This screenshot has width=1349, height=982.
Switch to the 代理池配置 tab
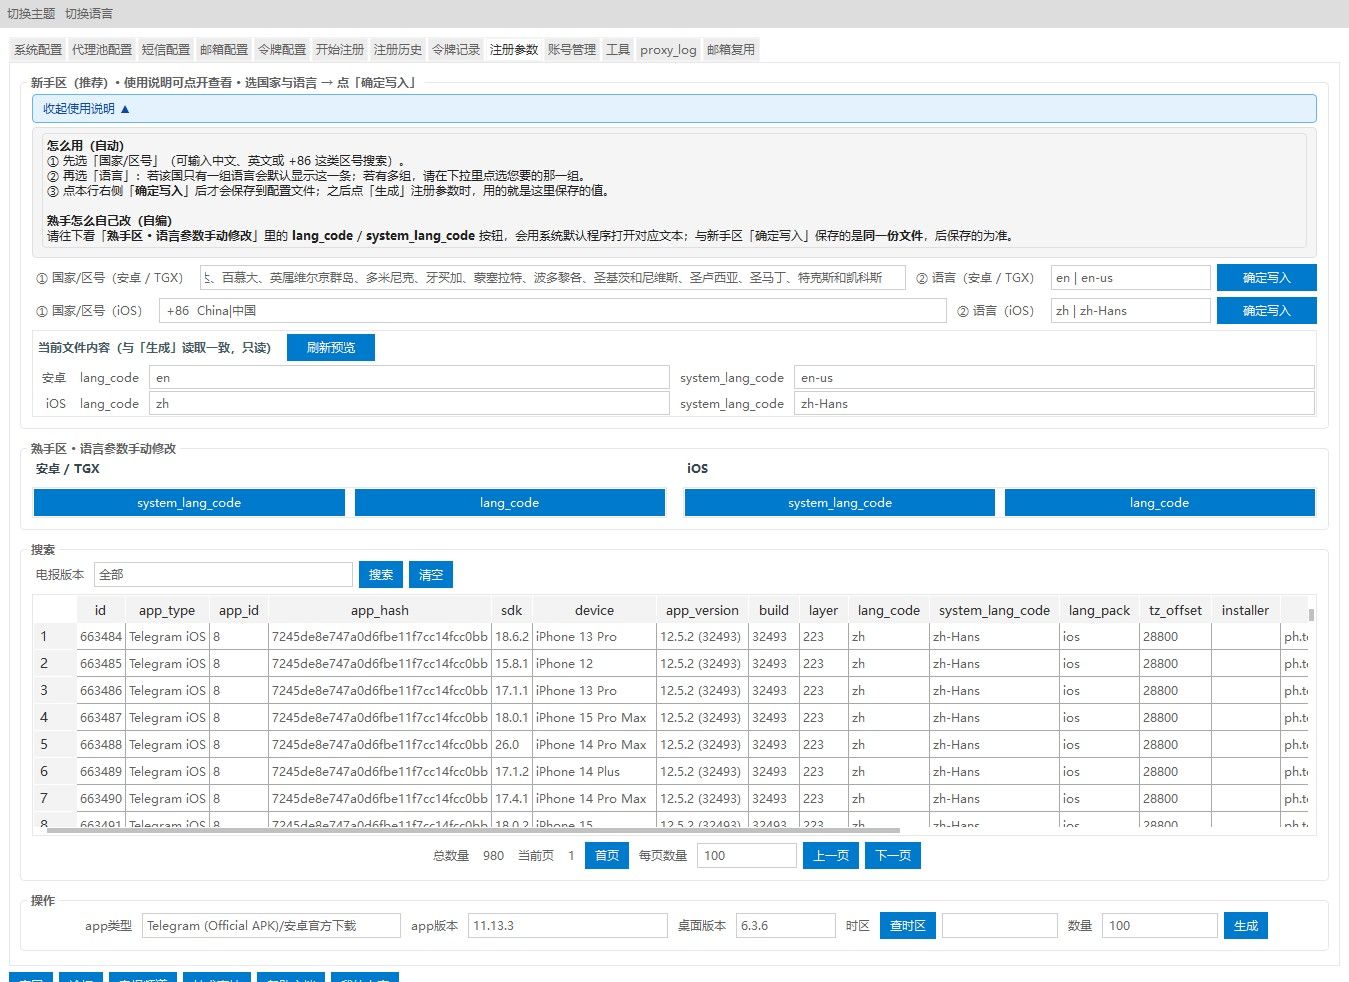tap(101, 49)
